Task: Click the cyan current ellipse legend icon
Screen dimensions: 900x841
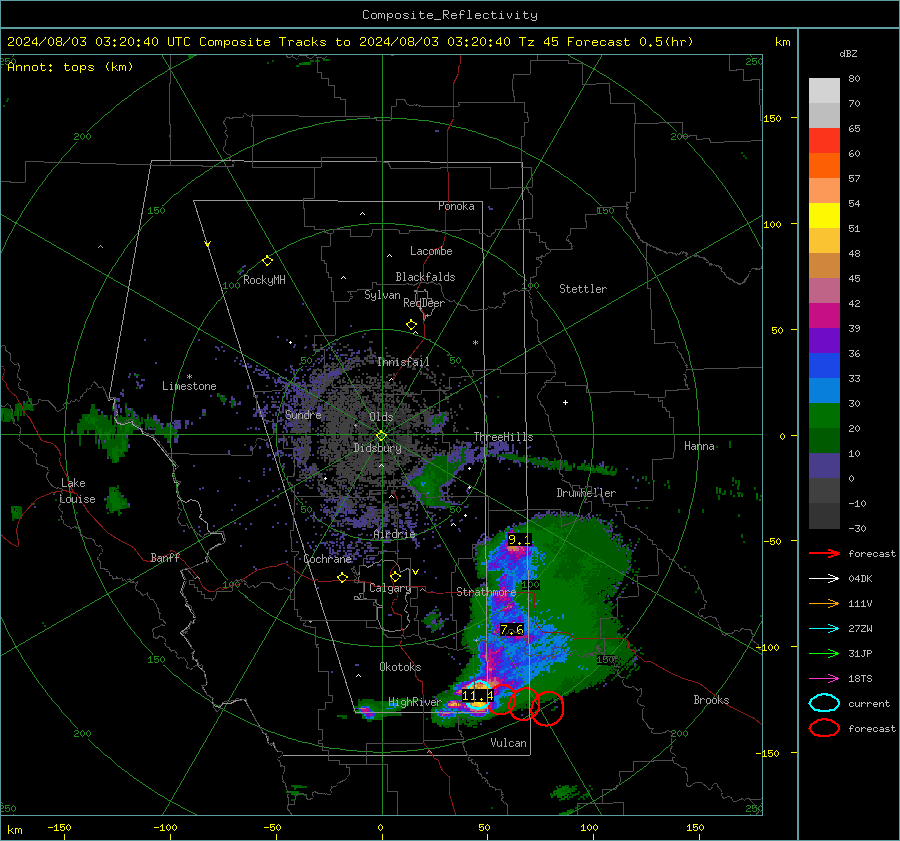Action: 824,703
